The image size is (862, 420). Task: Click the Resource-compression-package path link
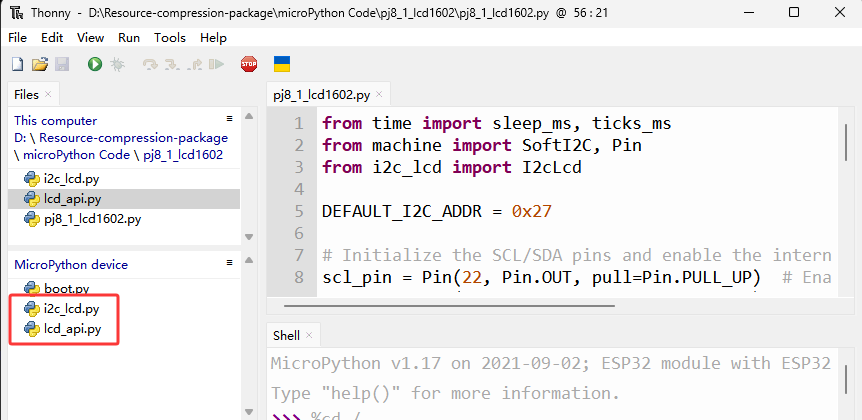click(133, 137)
